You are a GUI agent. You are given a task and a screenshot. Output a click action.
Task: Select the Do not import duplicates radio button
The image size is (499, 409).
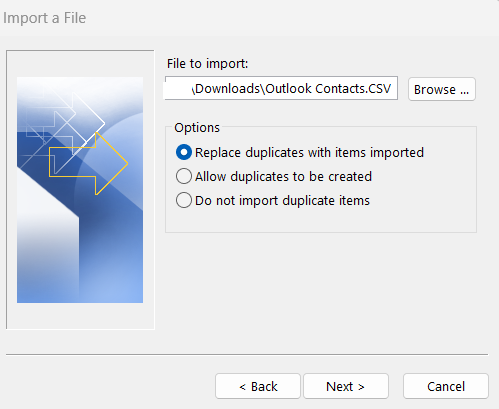point(184,200)
